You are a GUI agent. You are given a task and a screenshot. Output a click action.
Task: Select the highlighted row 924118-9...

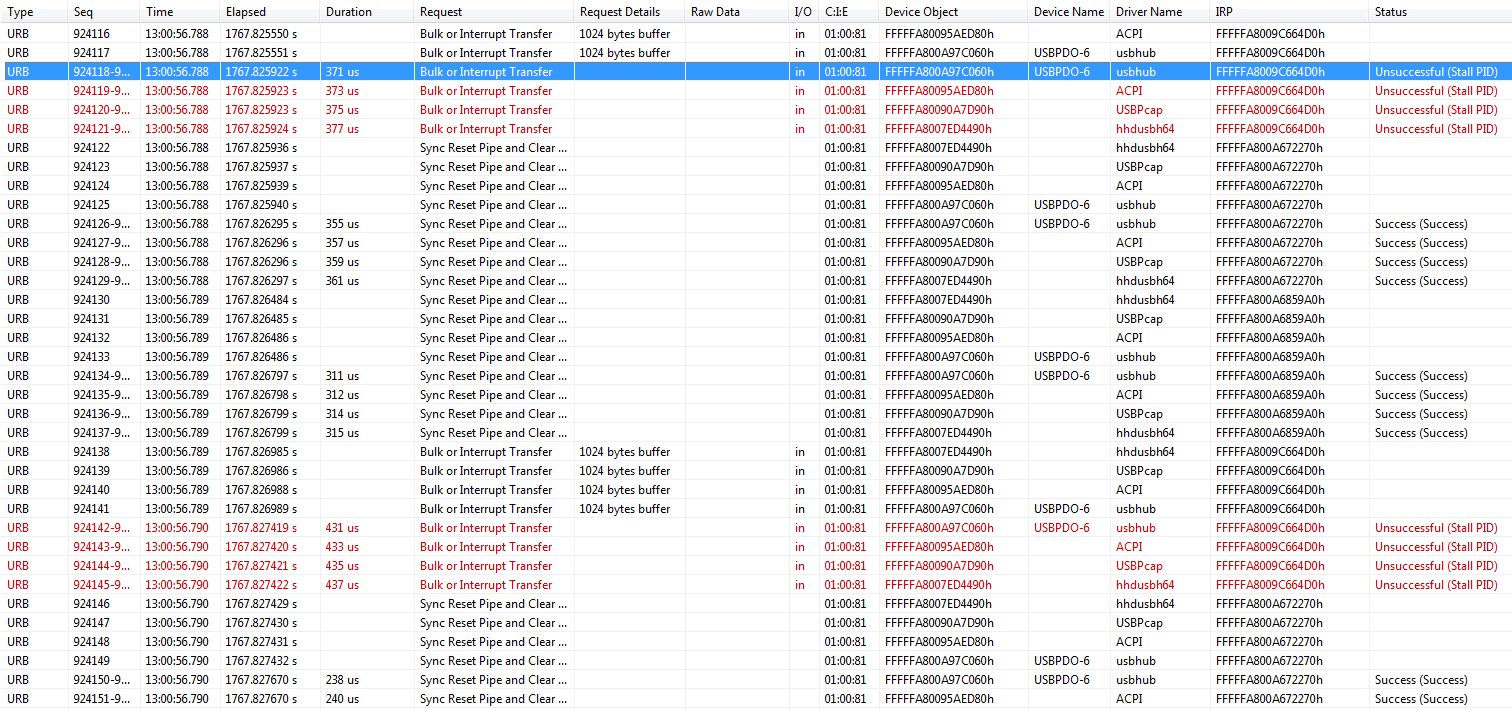tap(756, 72)
